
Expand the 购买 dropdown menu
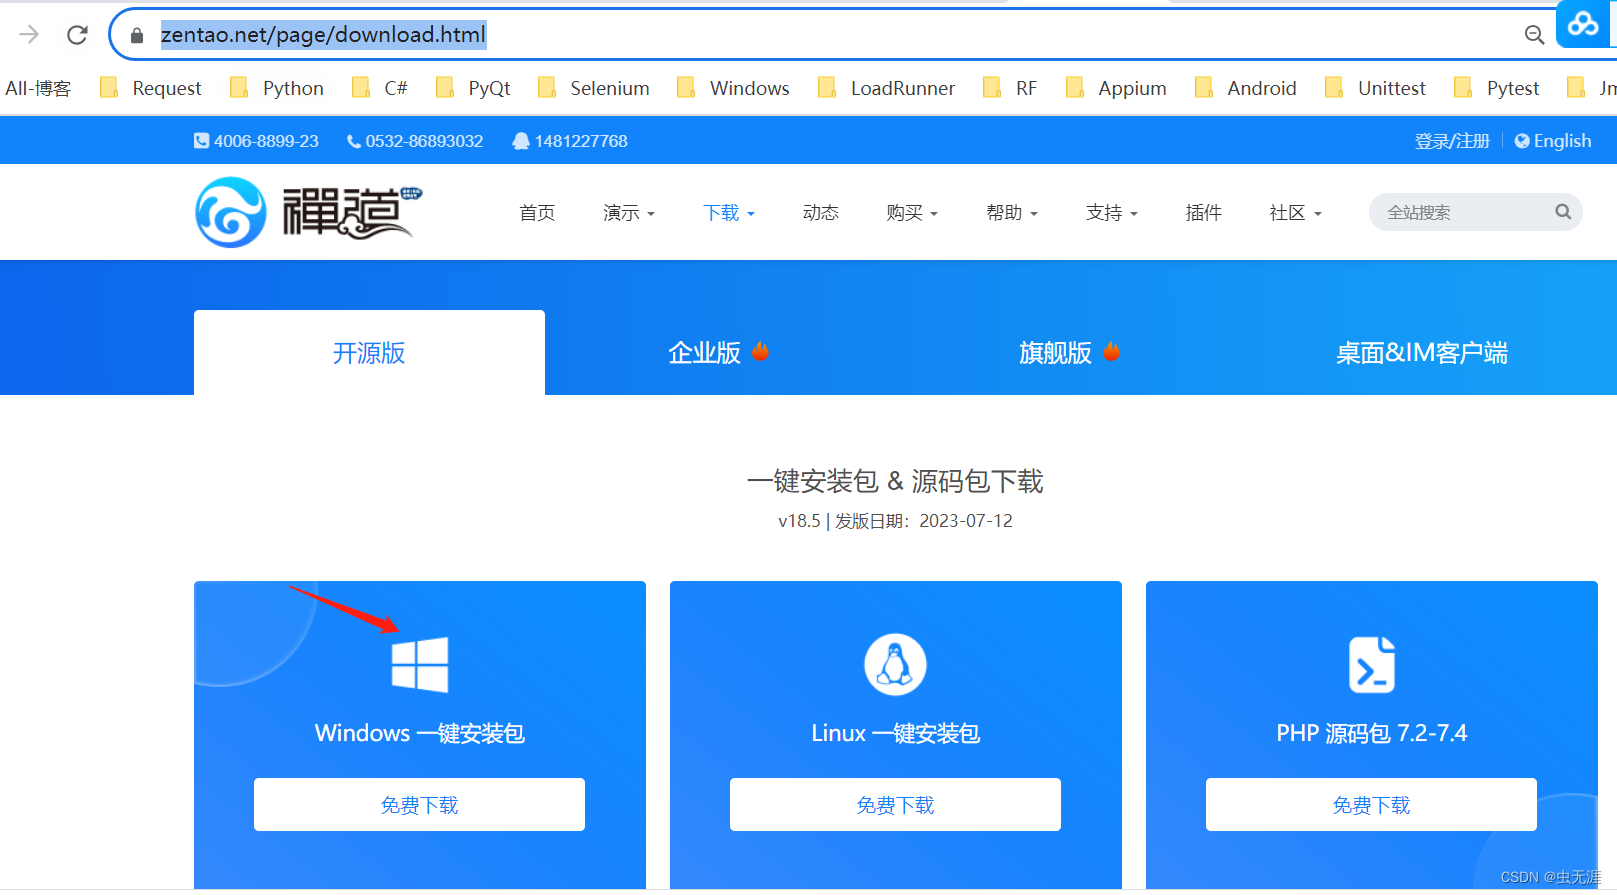coord(912,212)
